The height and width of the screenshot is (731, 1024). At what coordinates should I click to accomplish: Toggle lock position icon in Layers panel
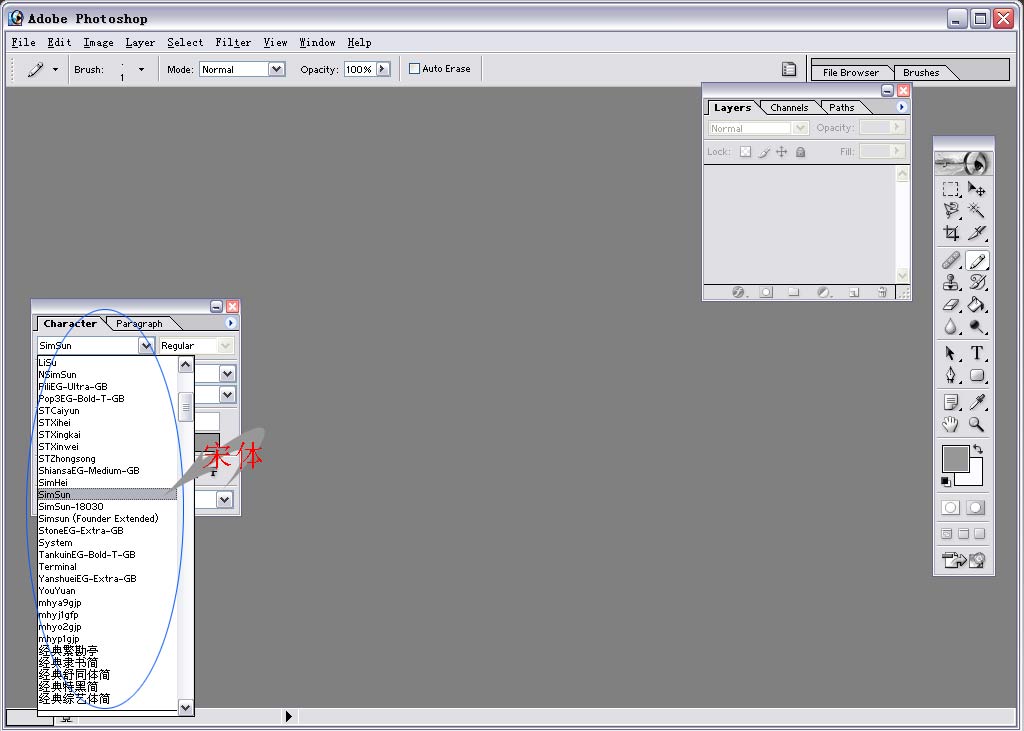coord(782,152)
